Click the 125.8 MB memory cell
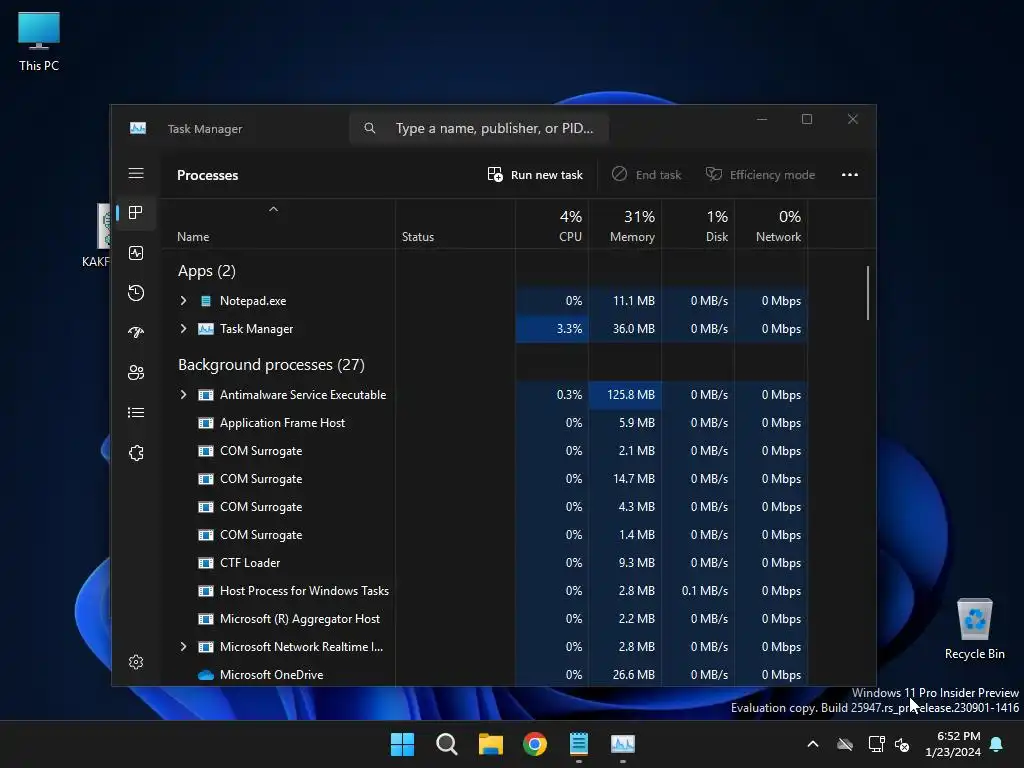1024x768 pixels. click(625, 395)
